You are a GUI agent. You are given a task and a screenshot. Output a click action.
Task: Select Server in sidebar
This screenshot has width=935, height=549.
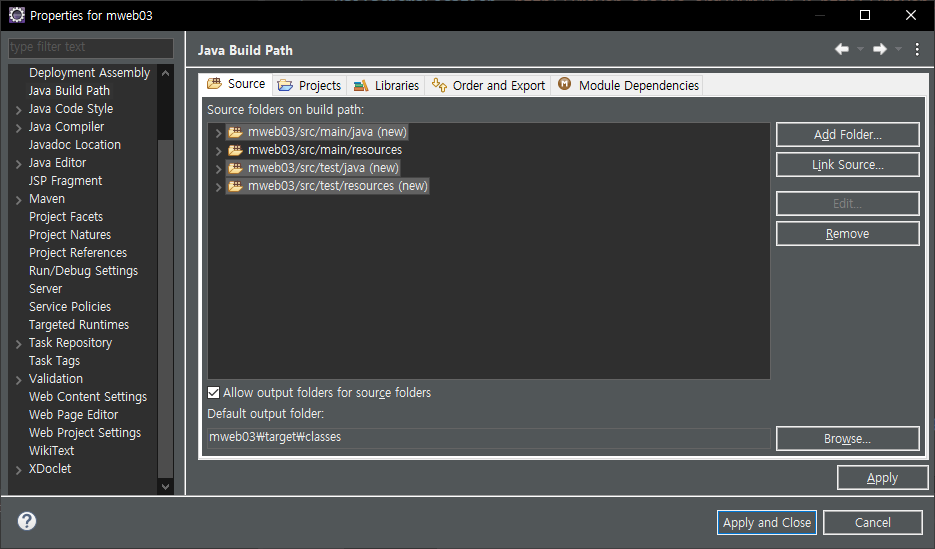[45, 289]
